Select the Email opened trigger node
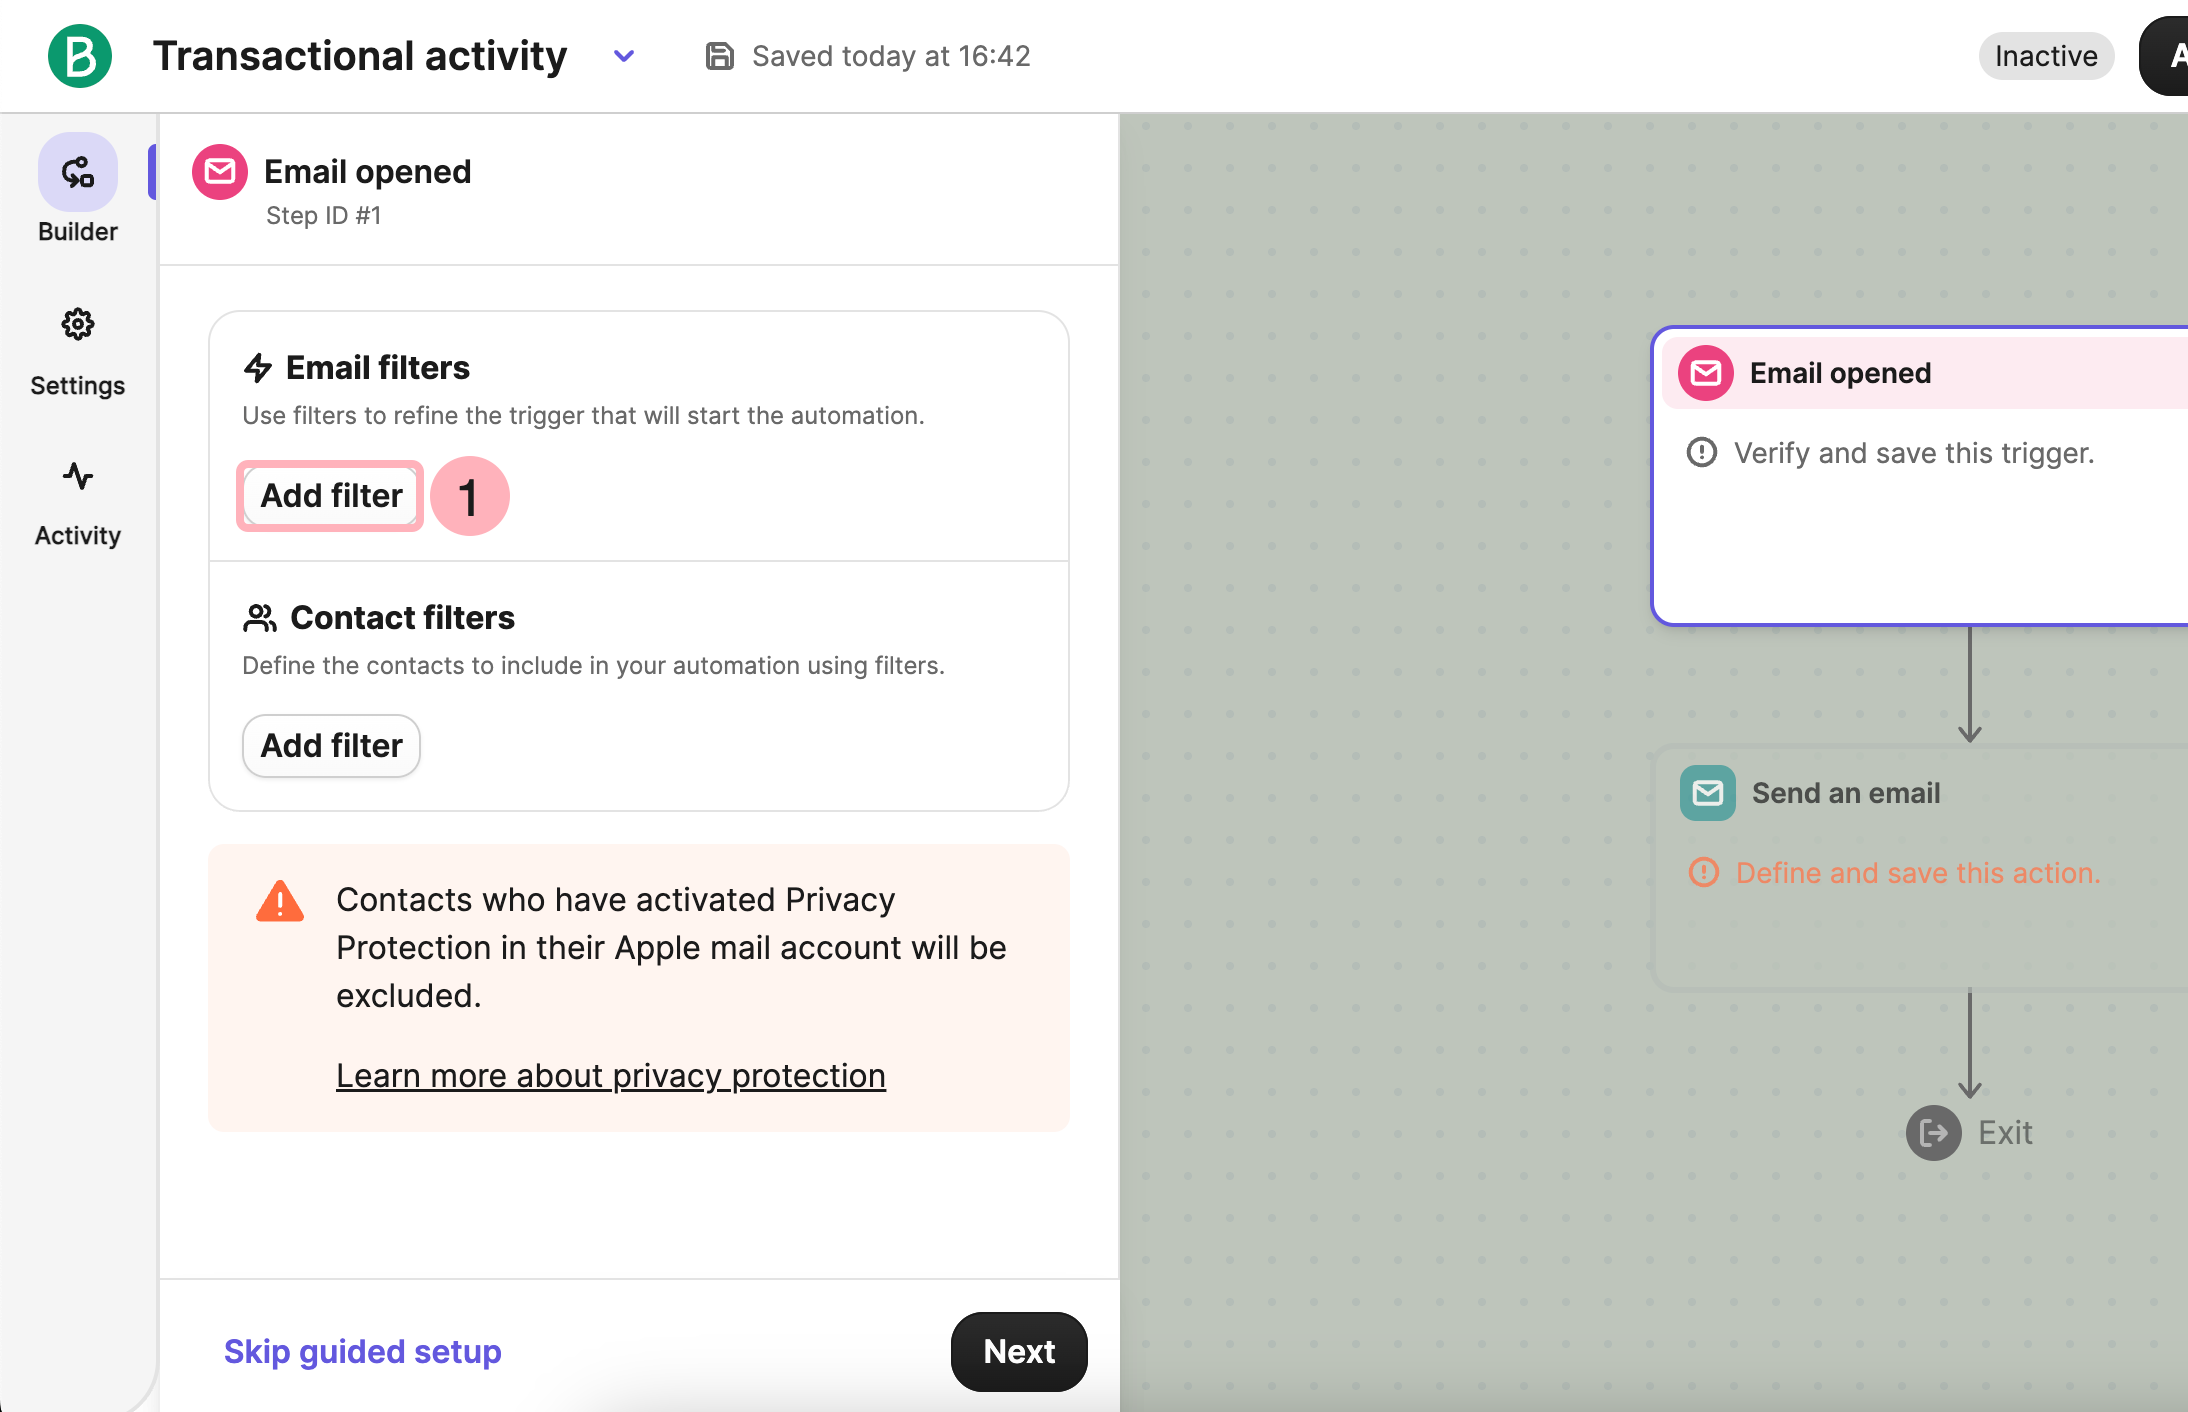Viewport: 2188px width, 1412px height. pyautogui.click(x=1920, y=475)
